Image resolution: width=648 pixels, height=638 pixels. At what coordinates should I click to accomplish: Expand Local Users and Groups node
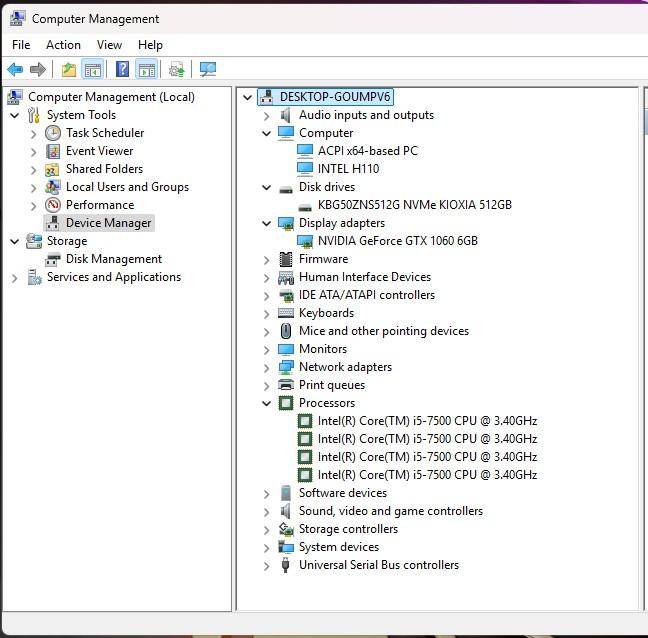click(x=33, y=188)
